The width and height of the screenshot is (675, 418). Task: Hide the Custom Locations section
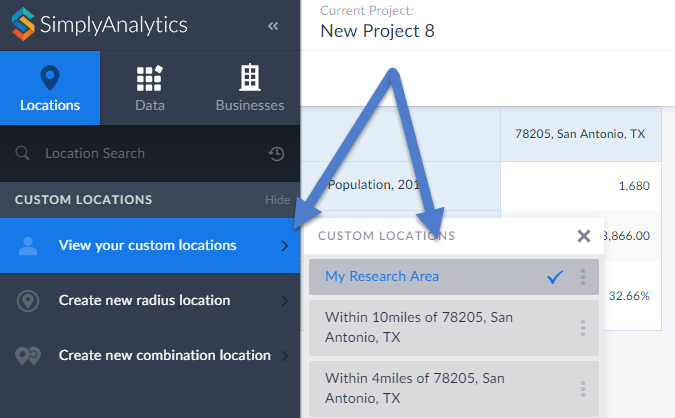pyautogui.click(x=277, y=200)
